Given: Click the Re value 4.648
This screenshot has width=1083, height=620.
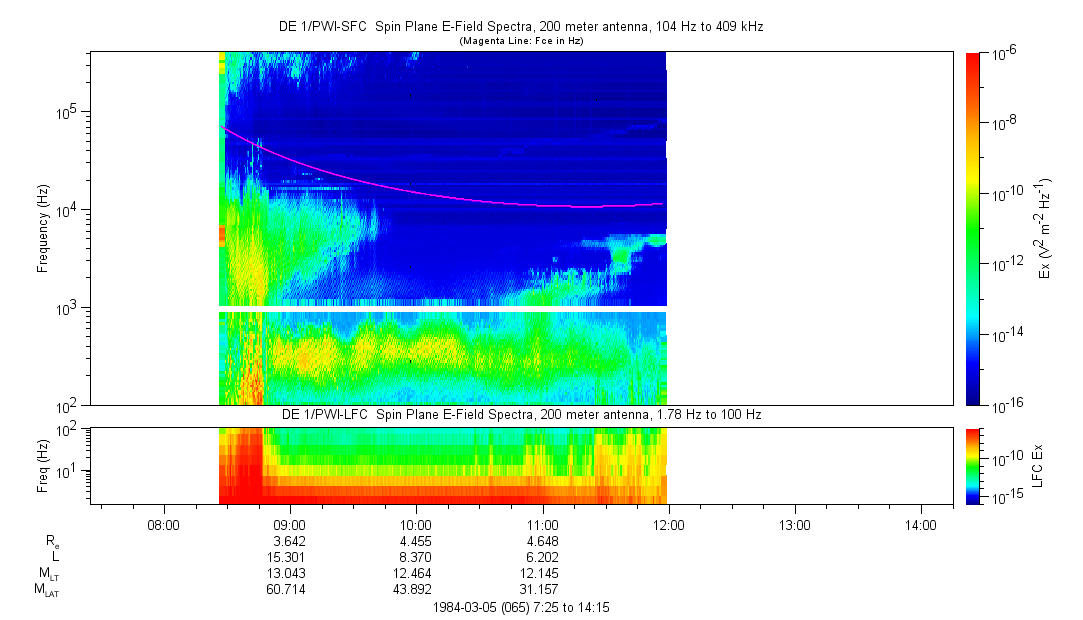Looking at the screenshot, I should 542,540.
